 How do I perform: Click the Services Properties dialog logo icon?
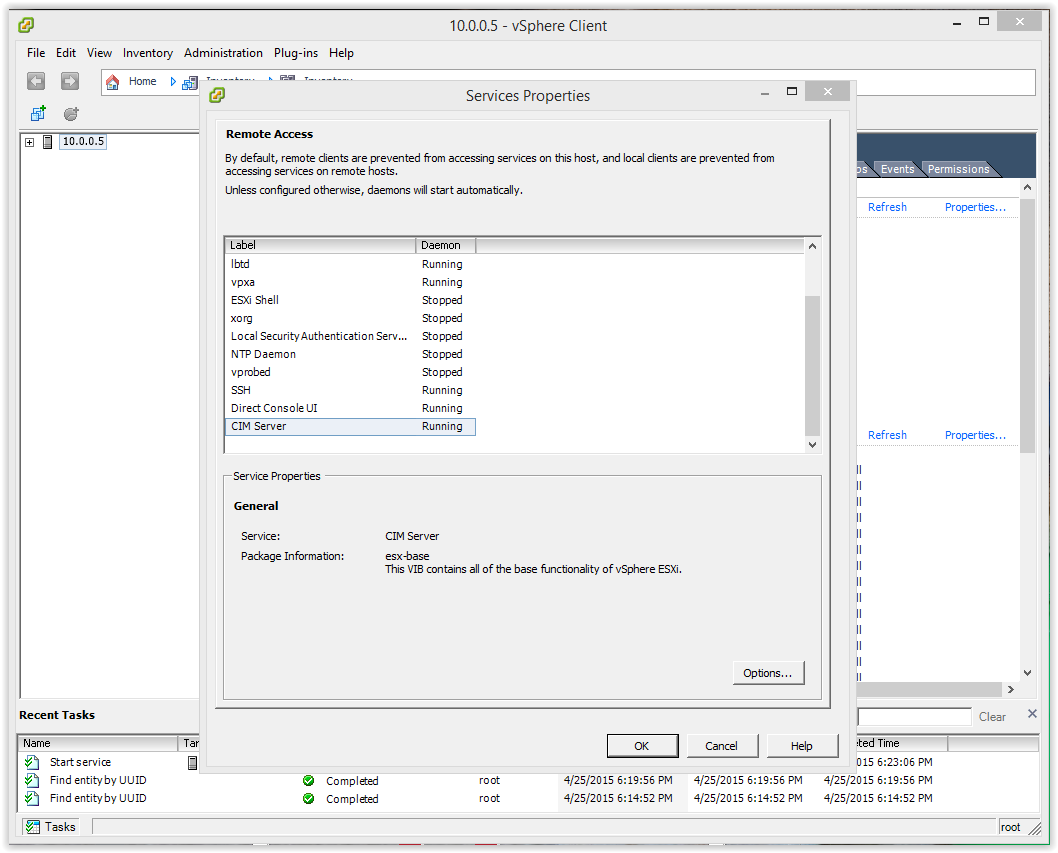click(217, 95)
